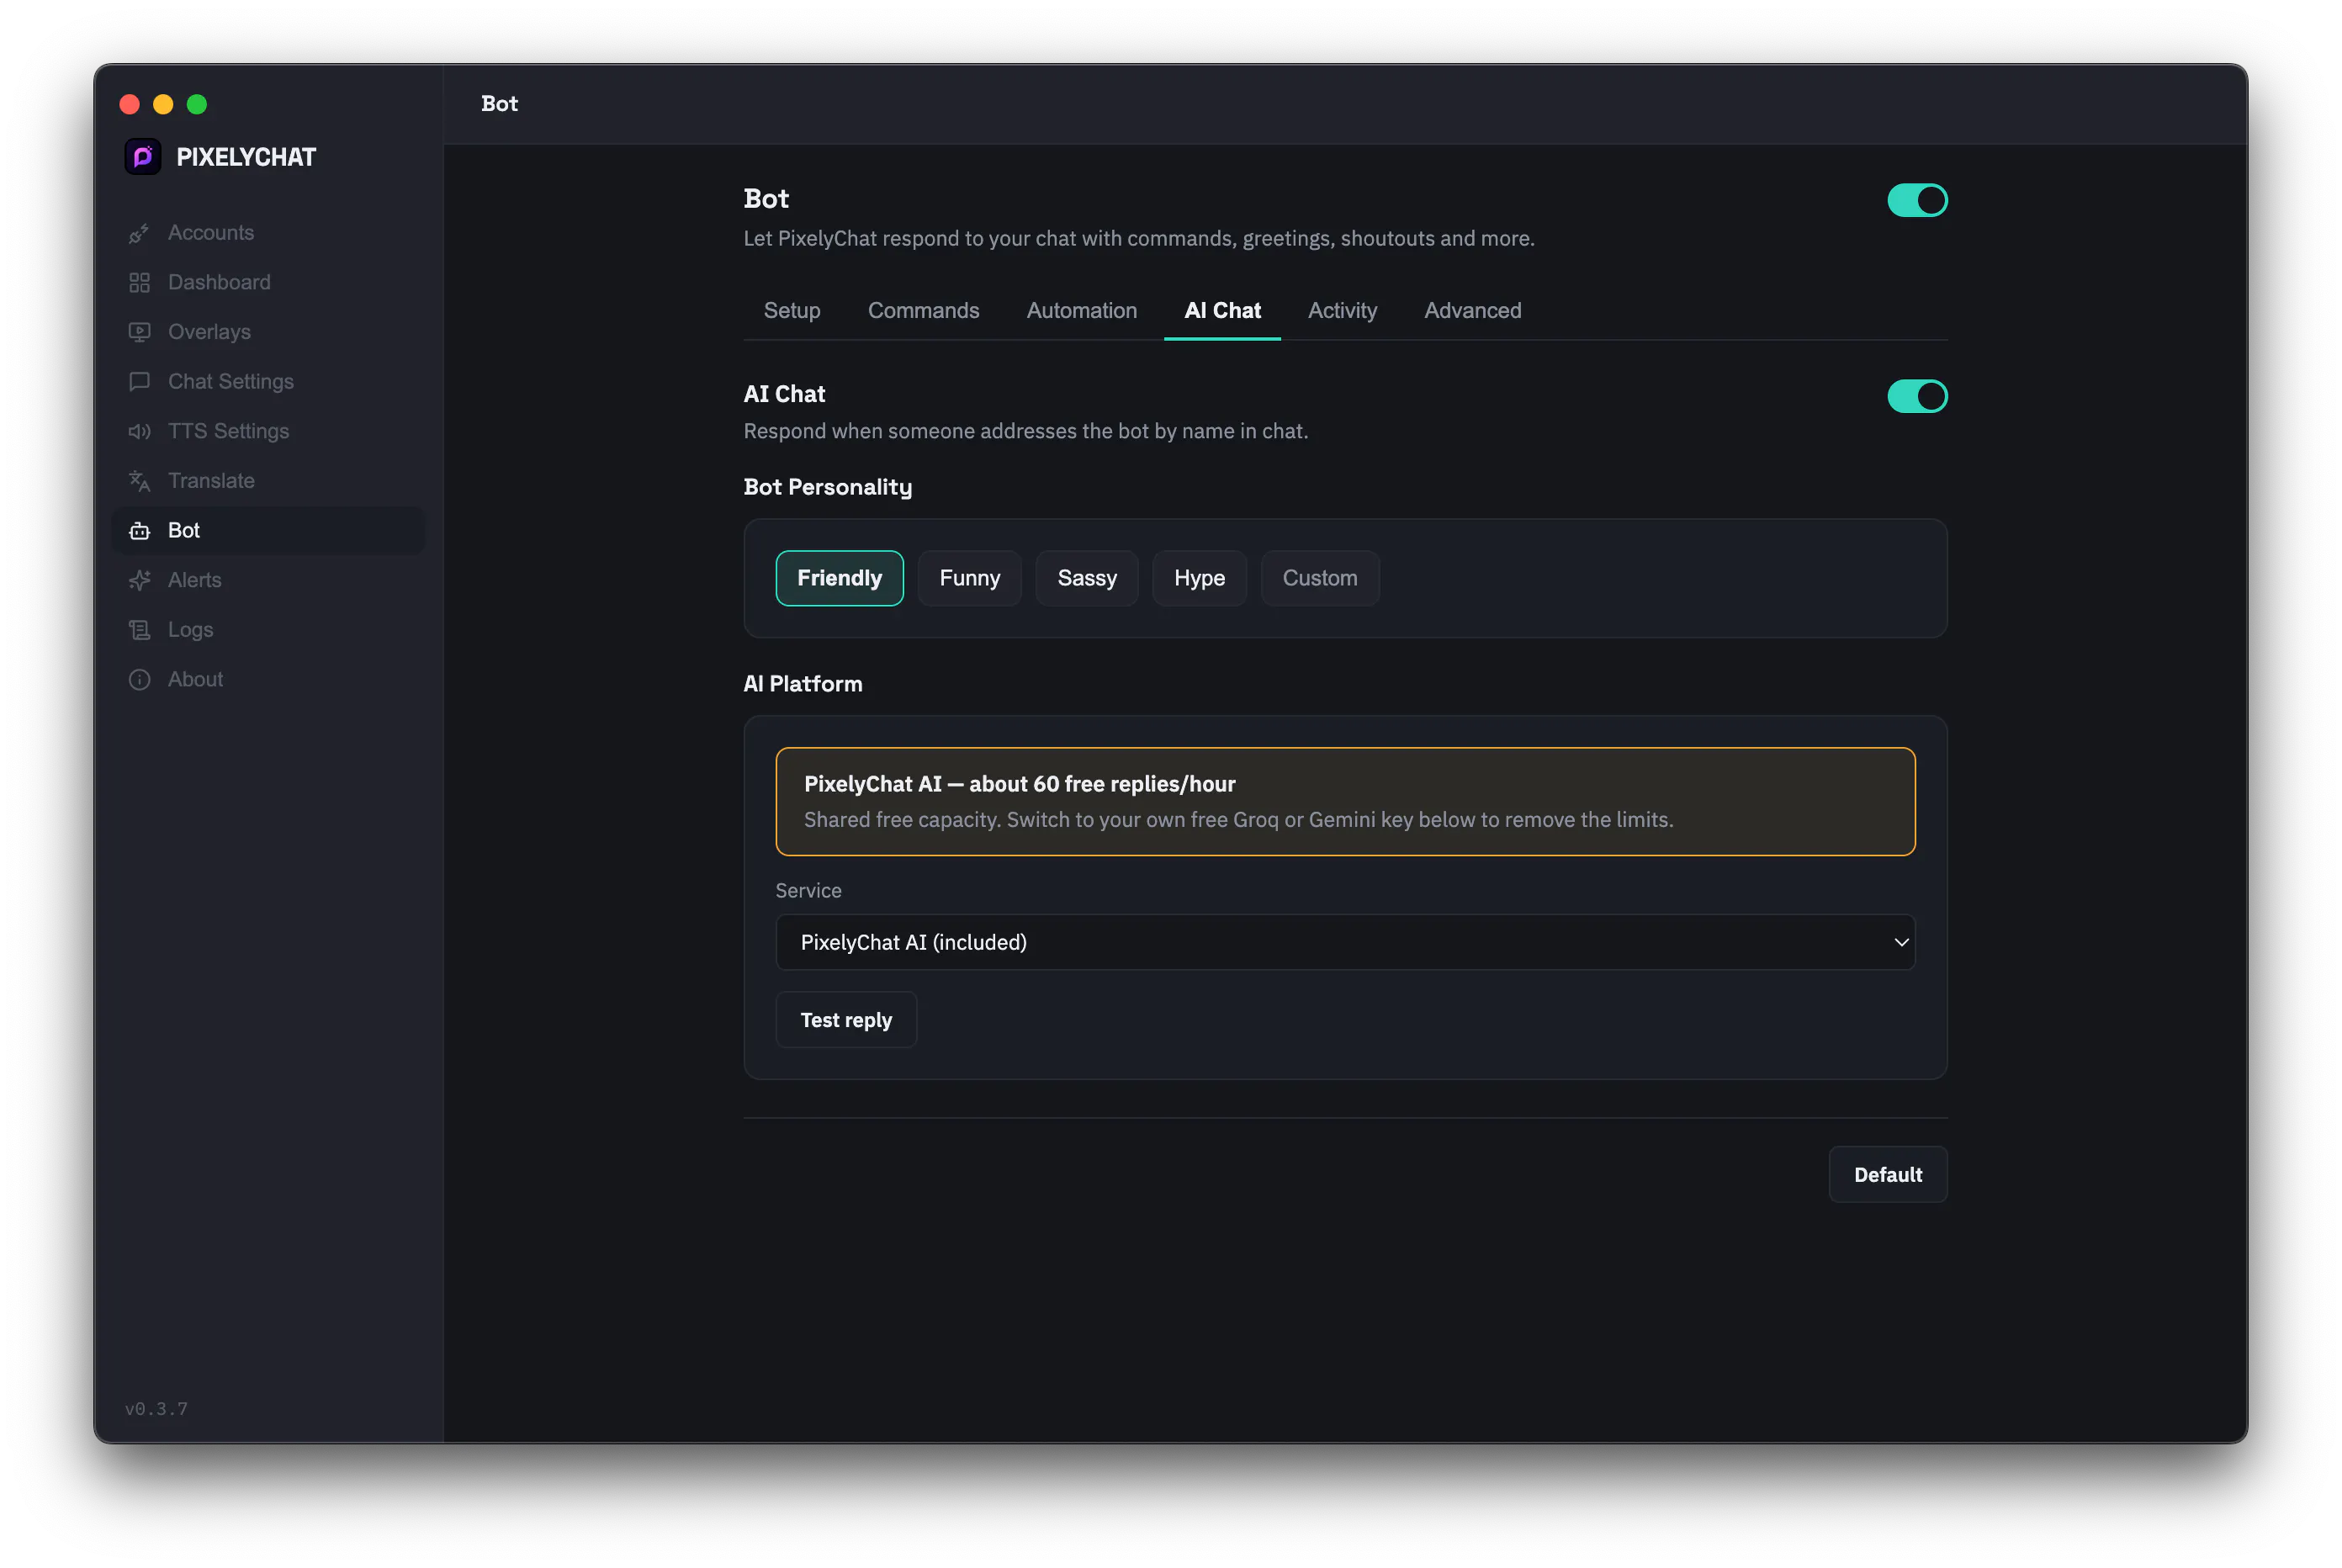Choose the Funny bot personality

(969, 578)
